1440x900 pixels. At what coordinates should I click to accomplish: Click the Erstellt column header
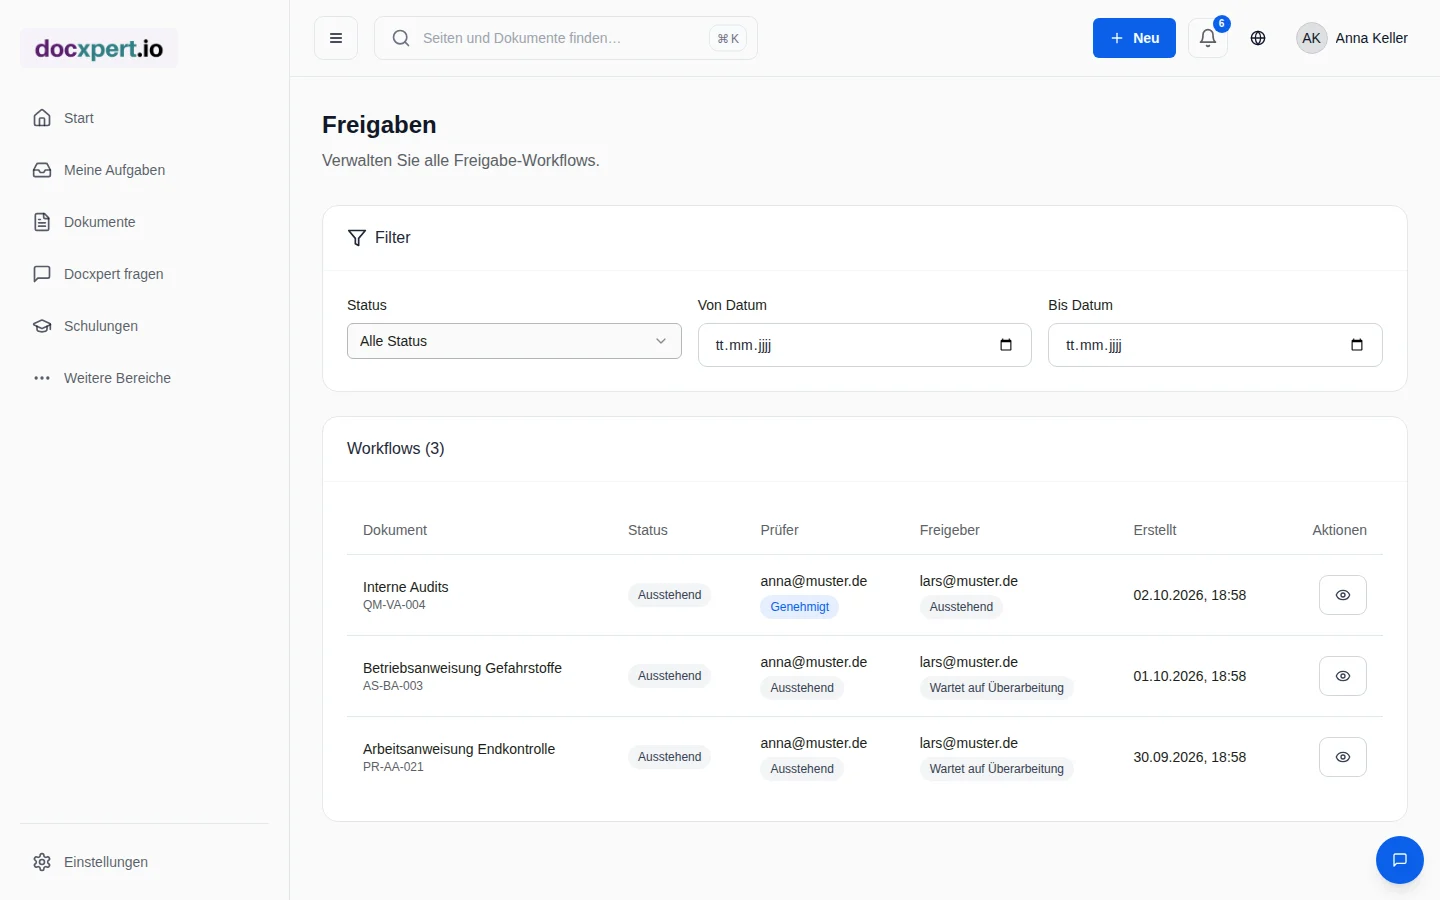click(x=1155, y=530)
